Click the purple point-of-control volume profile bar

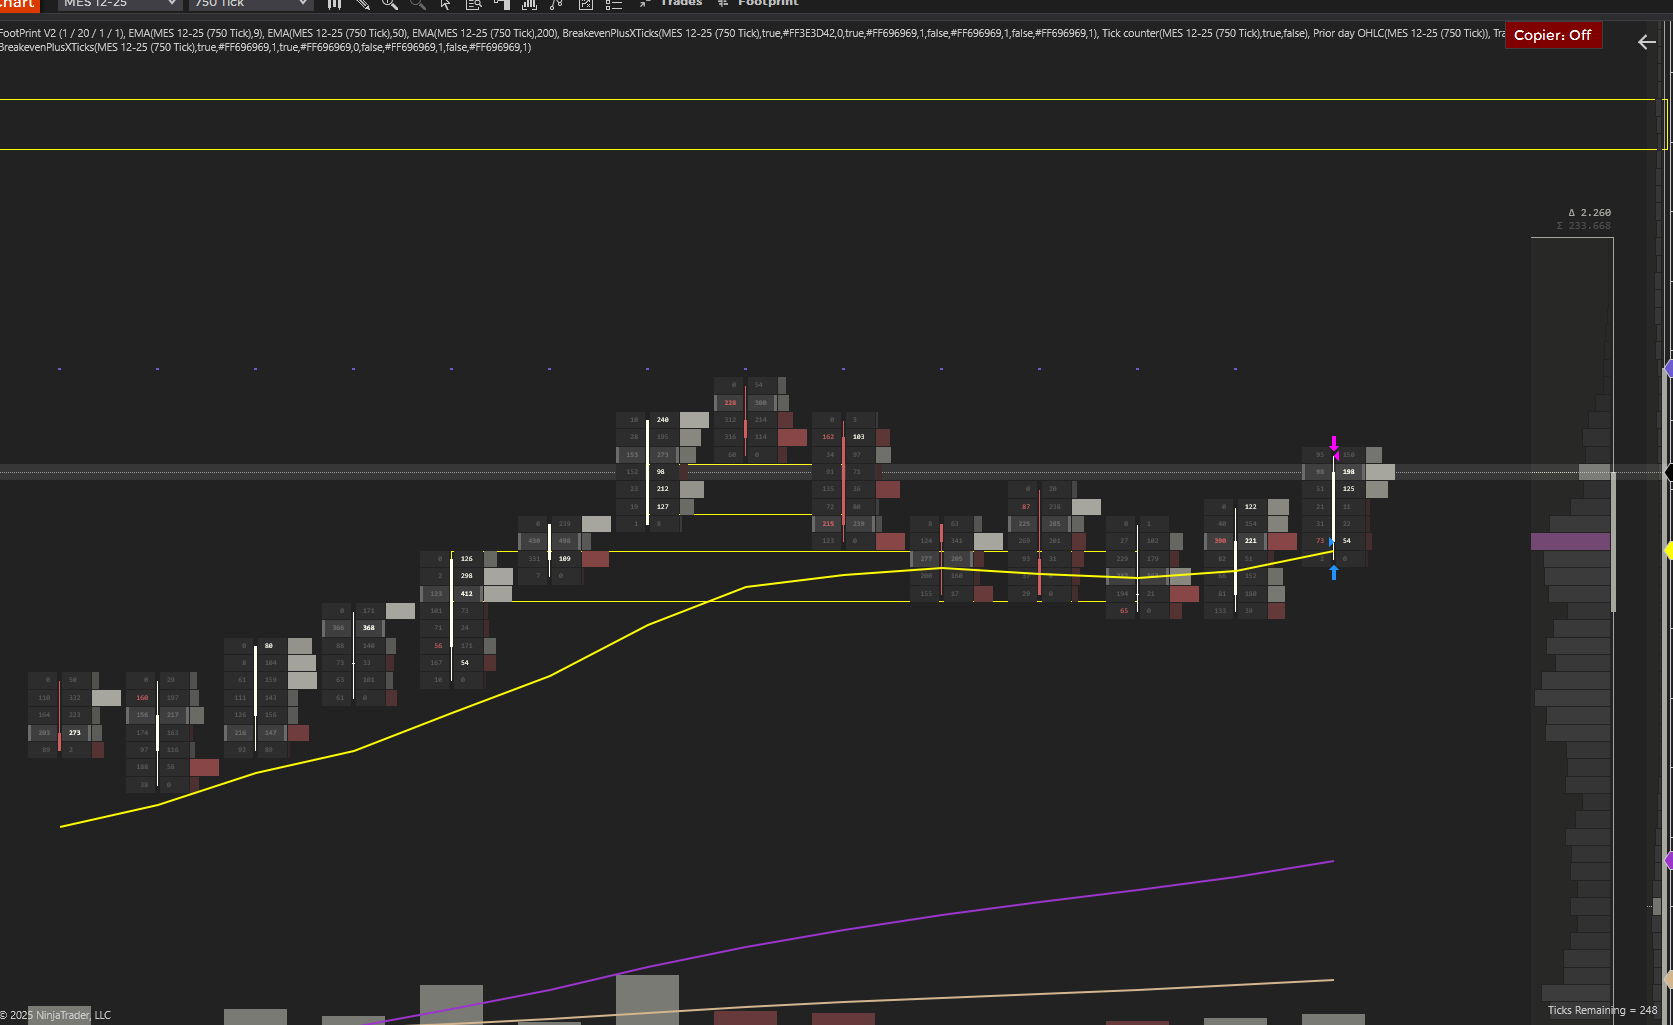1570,541
